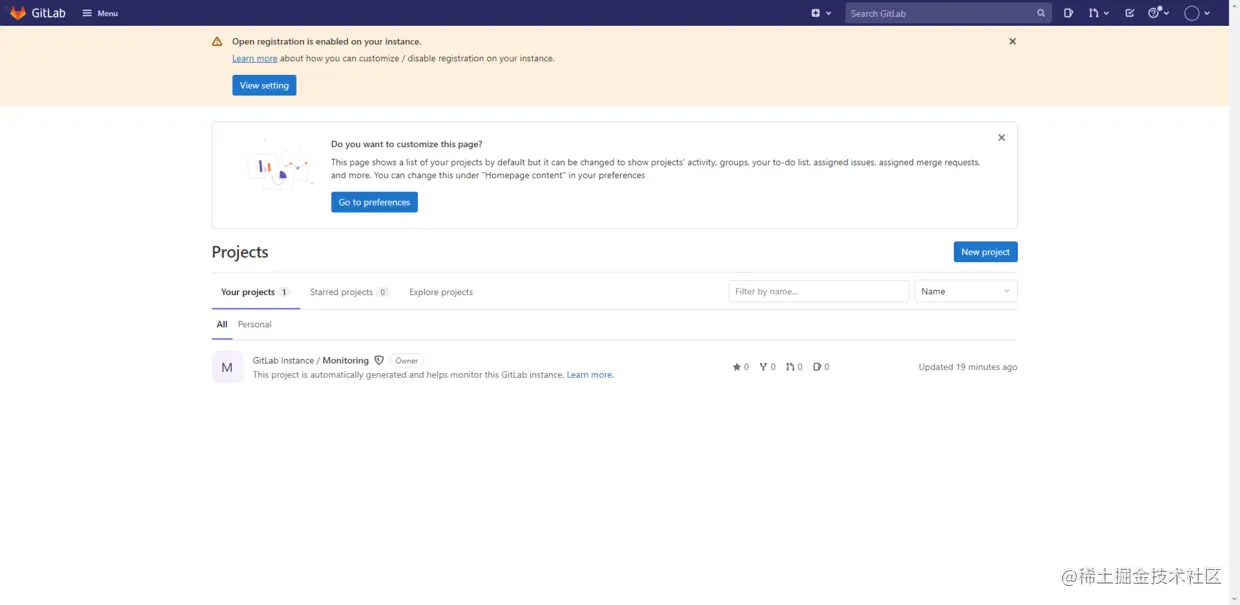Screen dimensions: 1240x605
Task: Open the Menu hamburger navigation
Action: [100, 13]
